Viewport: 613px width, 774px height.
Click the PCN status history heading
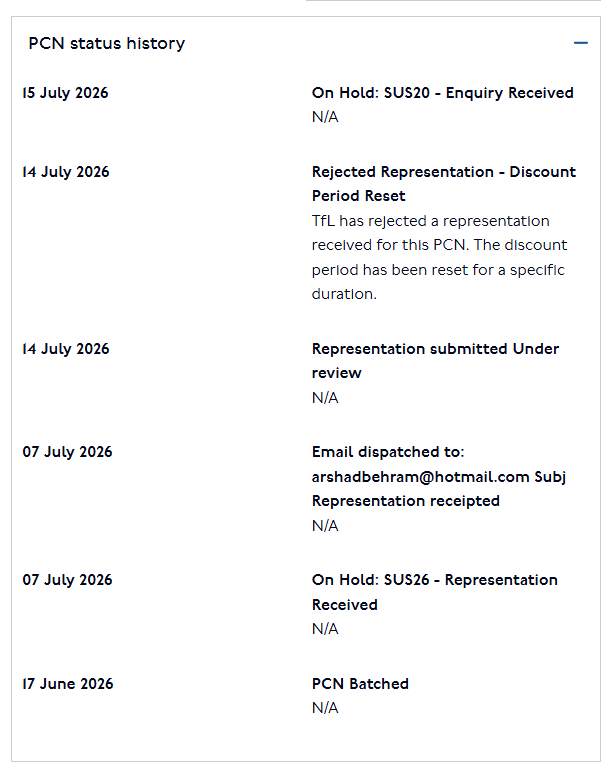[107, 43]
